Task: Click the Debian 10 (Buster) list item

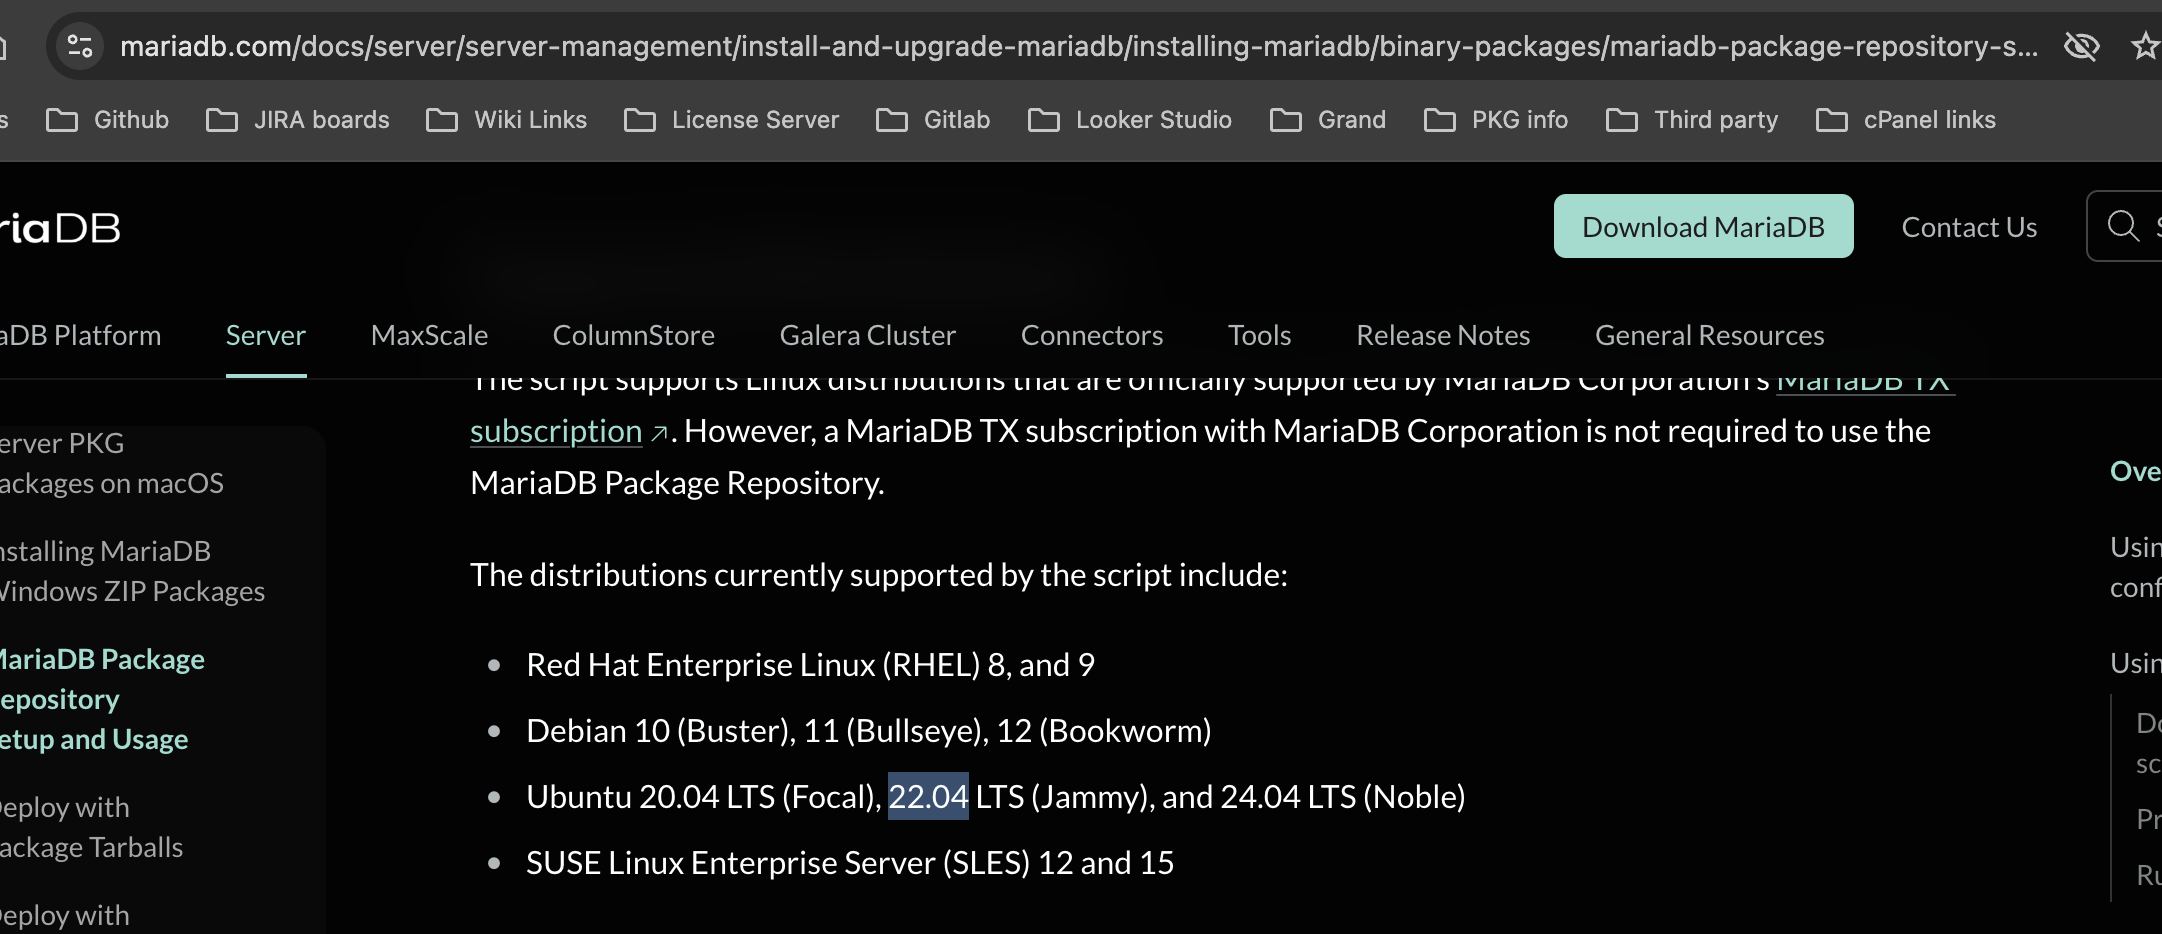Action: [869, 730]
